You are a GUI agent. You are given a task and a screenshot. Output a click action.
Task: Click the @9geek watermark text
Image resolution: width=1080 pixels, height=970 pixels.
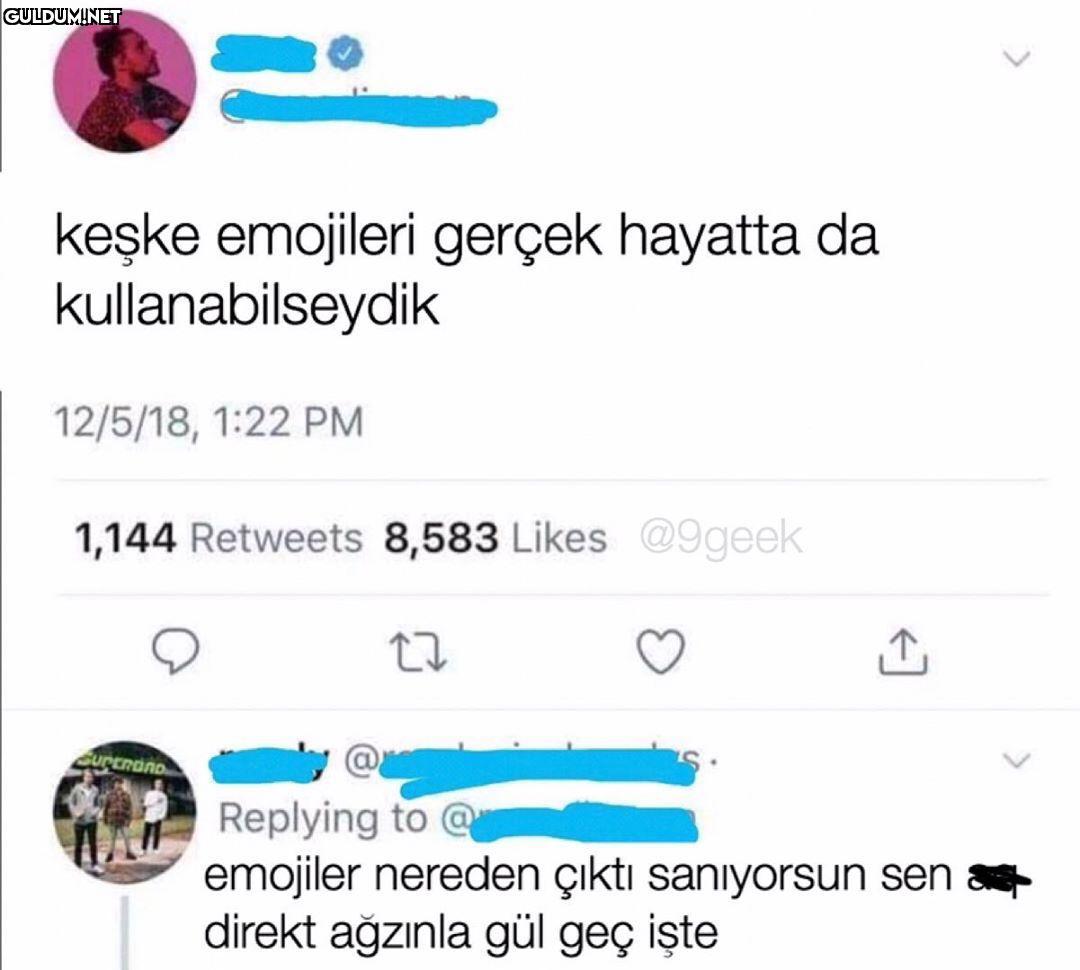coord(721,538)
